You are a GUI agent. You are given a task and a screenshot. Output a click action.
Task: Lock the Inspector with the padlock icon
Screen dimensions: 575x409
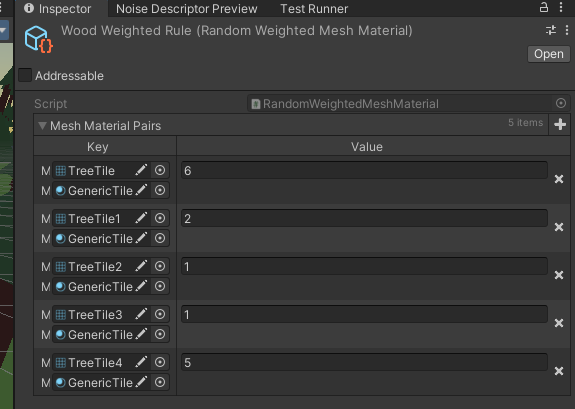click(x=544, y=7)
